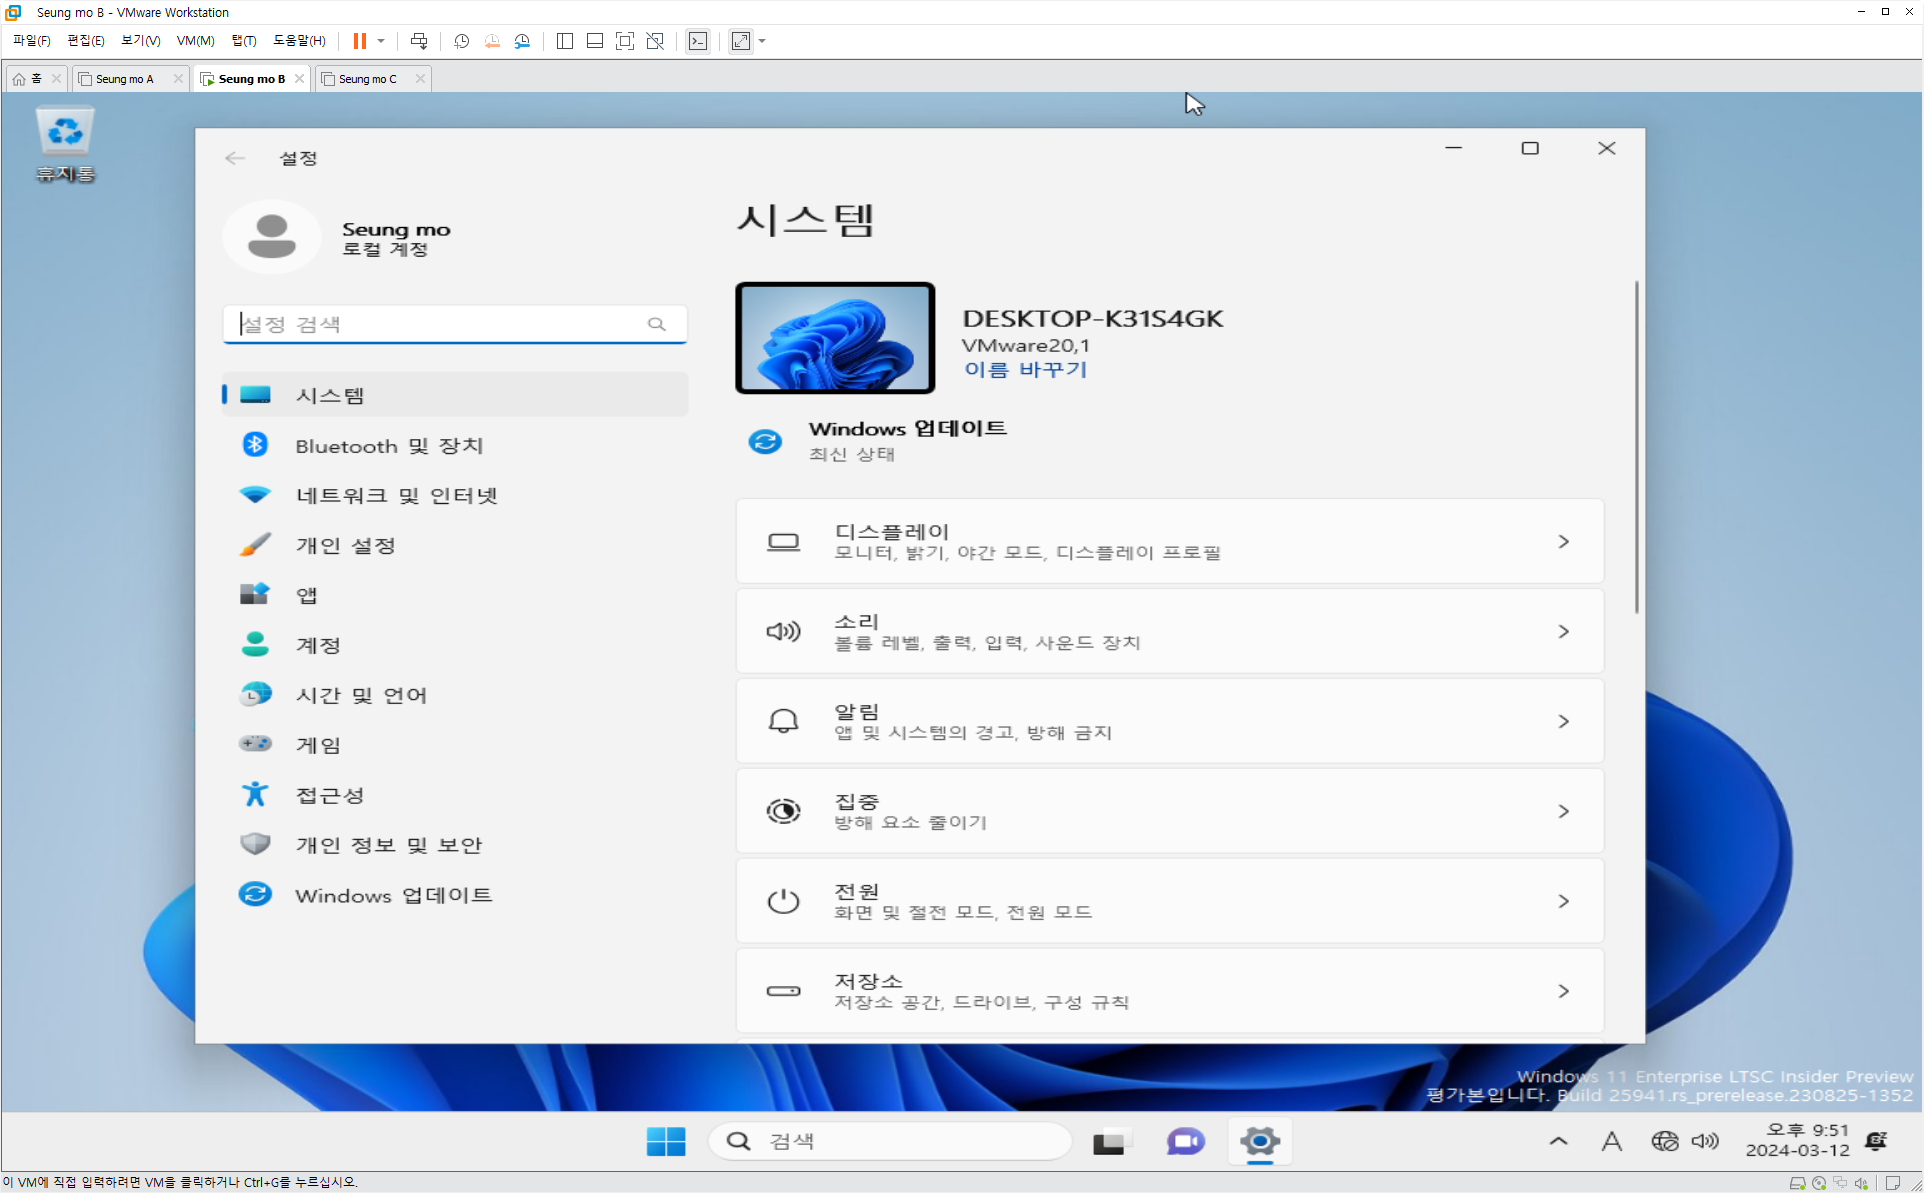
Task: Pause the virtual machine
Action: (359, 41)
